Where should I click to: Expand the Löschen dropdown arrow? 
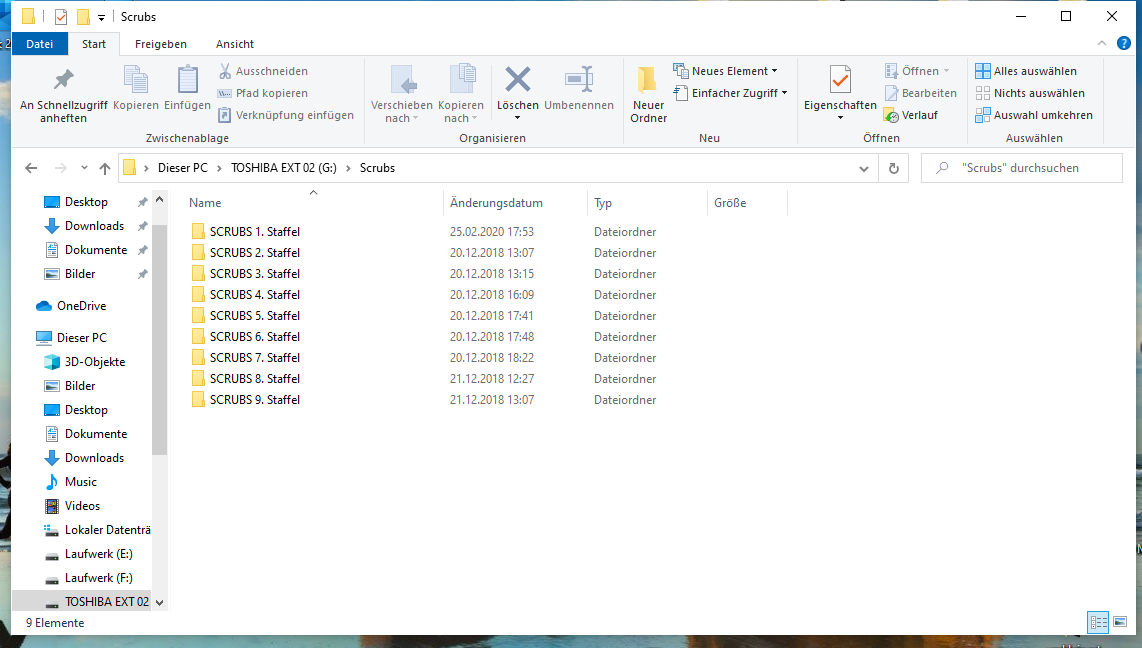(518, 118)
